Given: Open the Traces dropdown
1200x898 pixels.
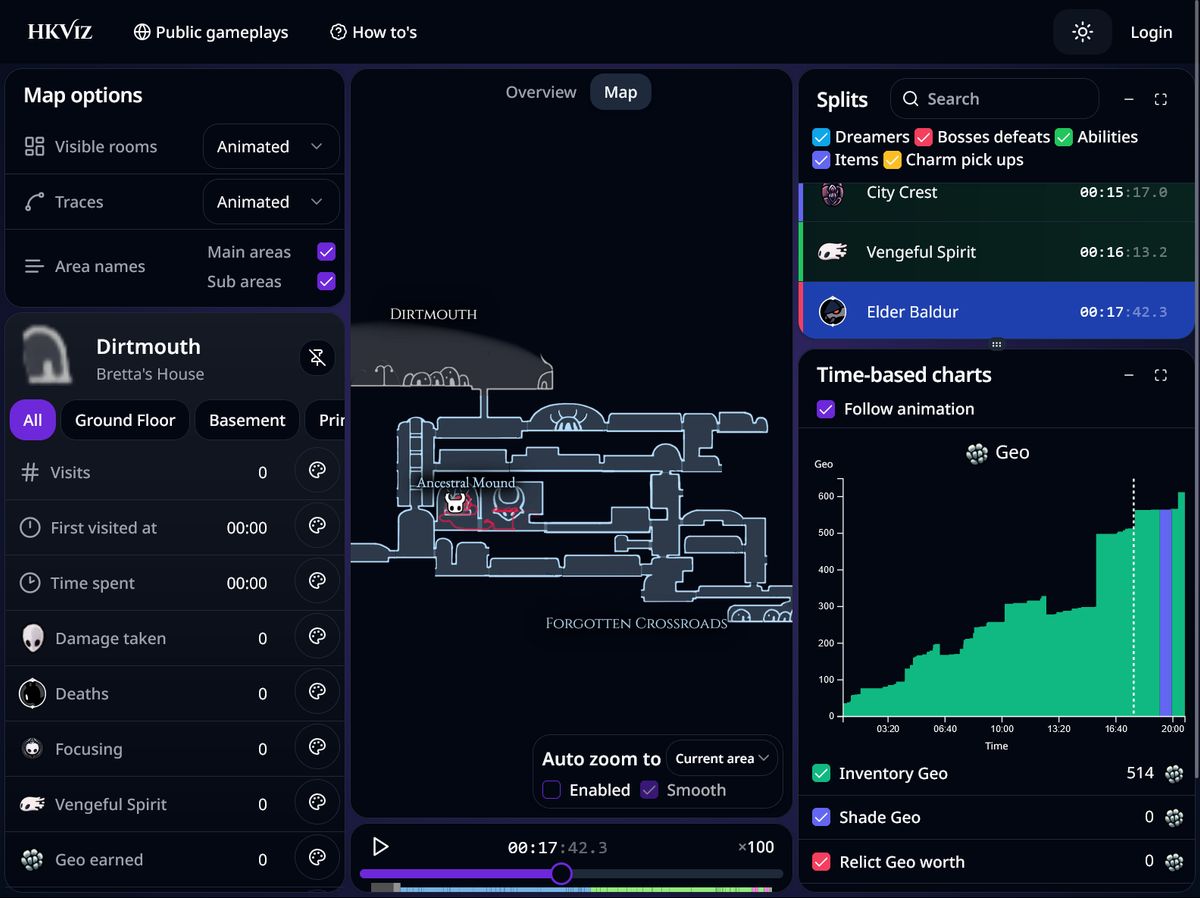Looking at the screenshot, I should 270,202.
